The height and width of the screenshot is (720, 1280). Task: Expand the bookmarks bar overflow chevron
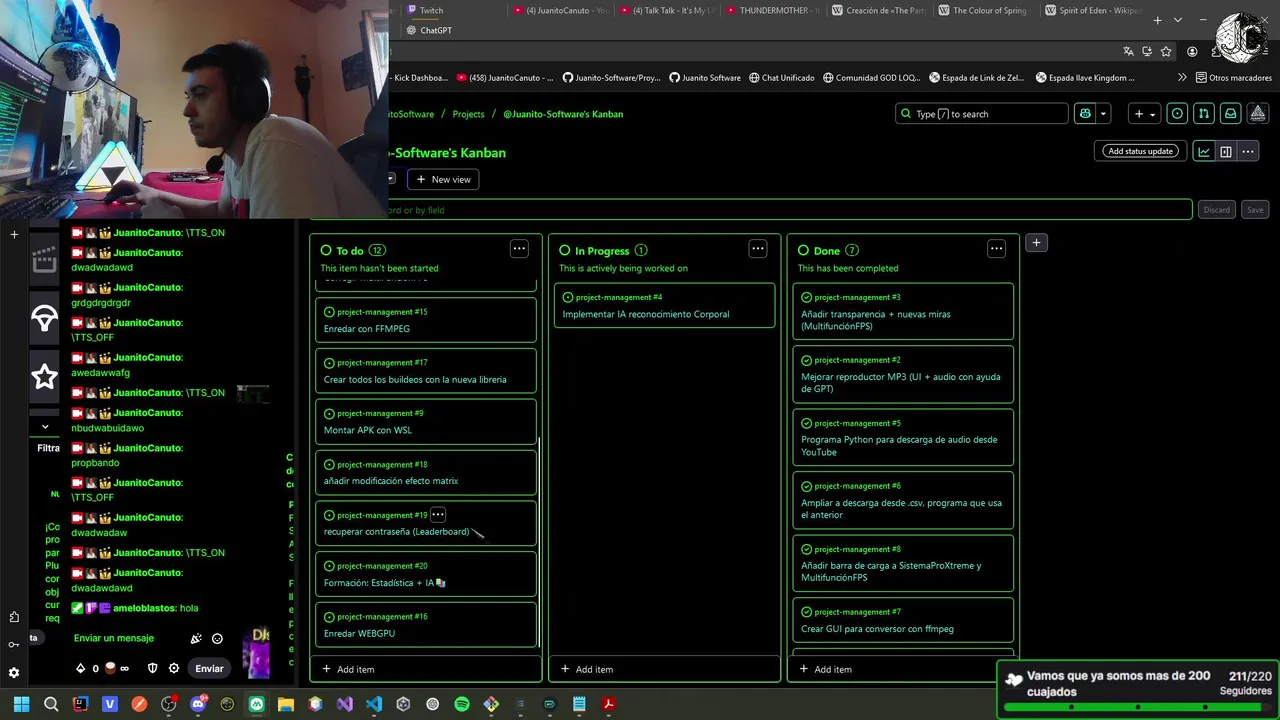pos(1182,77)
